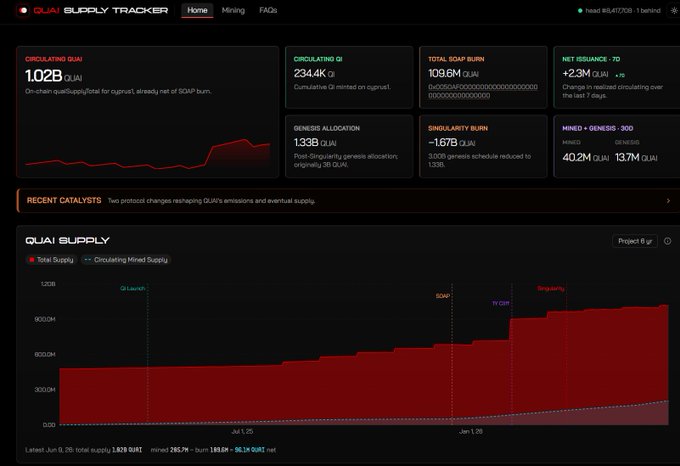Image resolution: width=680 pixels, height=466 pixels.
Task: Click the Mined + Genesis 30D heading
Action: coord(598,128)
